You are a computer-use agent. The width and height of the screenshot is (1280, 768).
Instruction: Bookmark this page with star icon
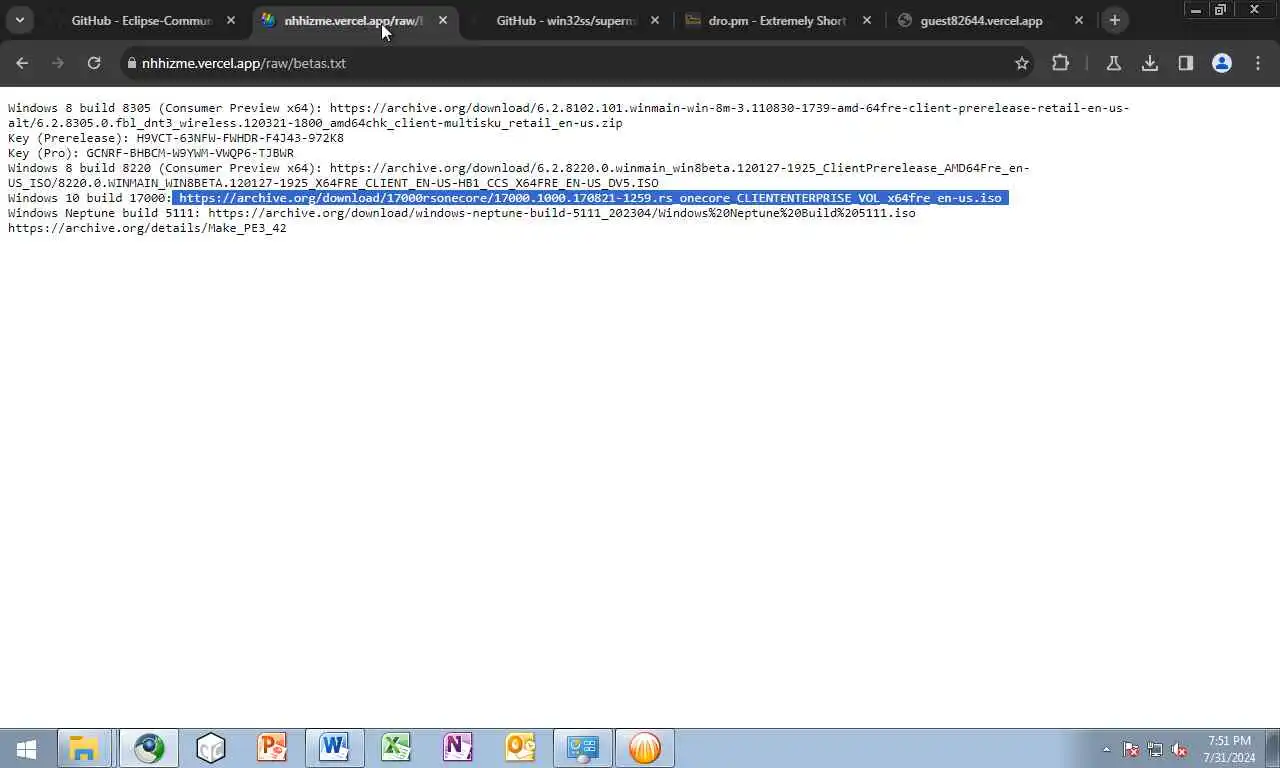click(1022, 63)
